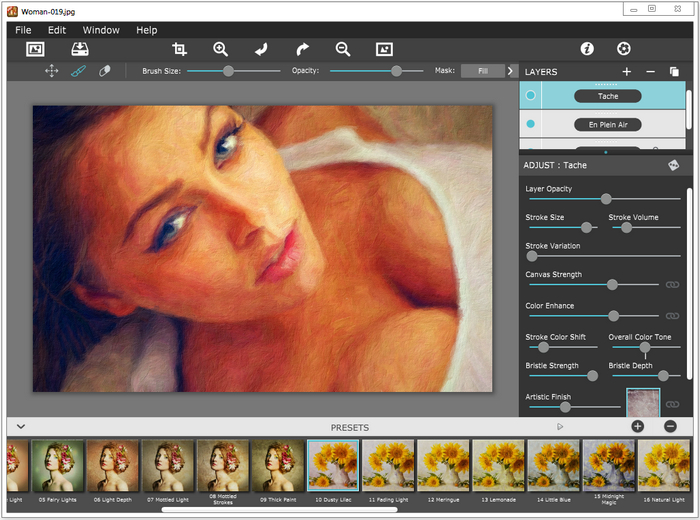This screenshot has height=520, width=700.
Task: Toggle visibility of En Plein Air layer
Action: 530,124
